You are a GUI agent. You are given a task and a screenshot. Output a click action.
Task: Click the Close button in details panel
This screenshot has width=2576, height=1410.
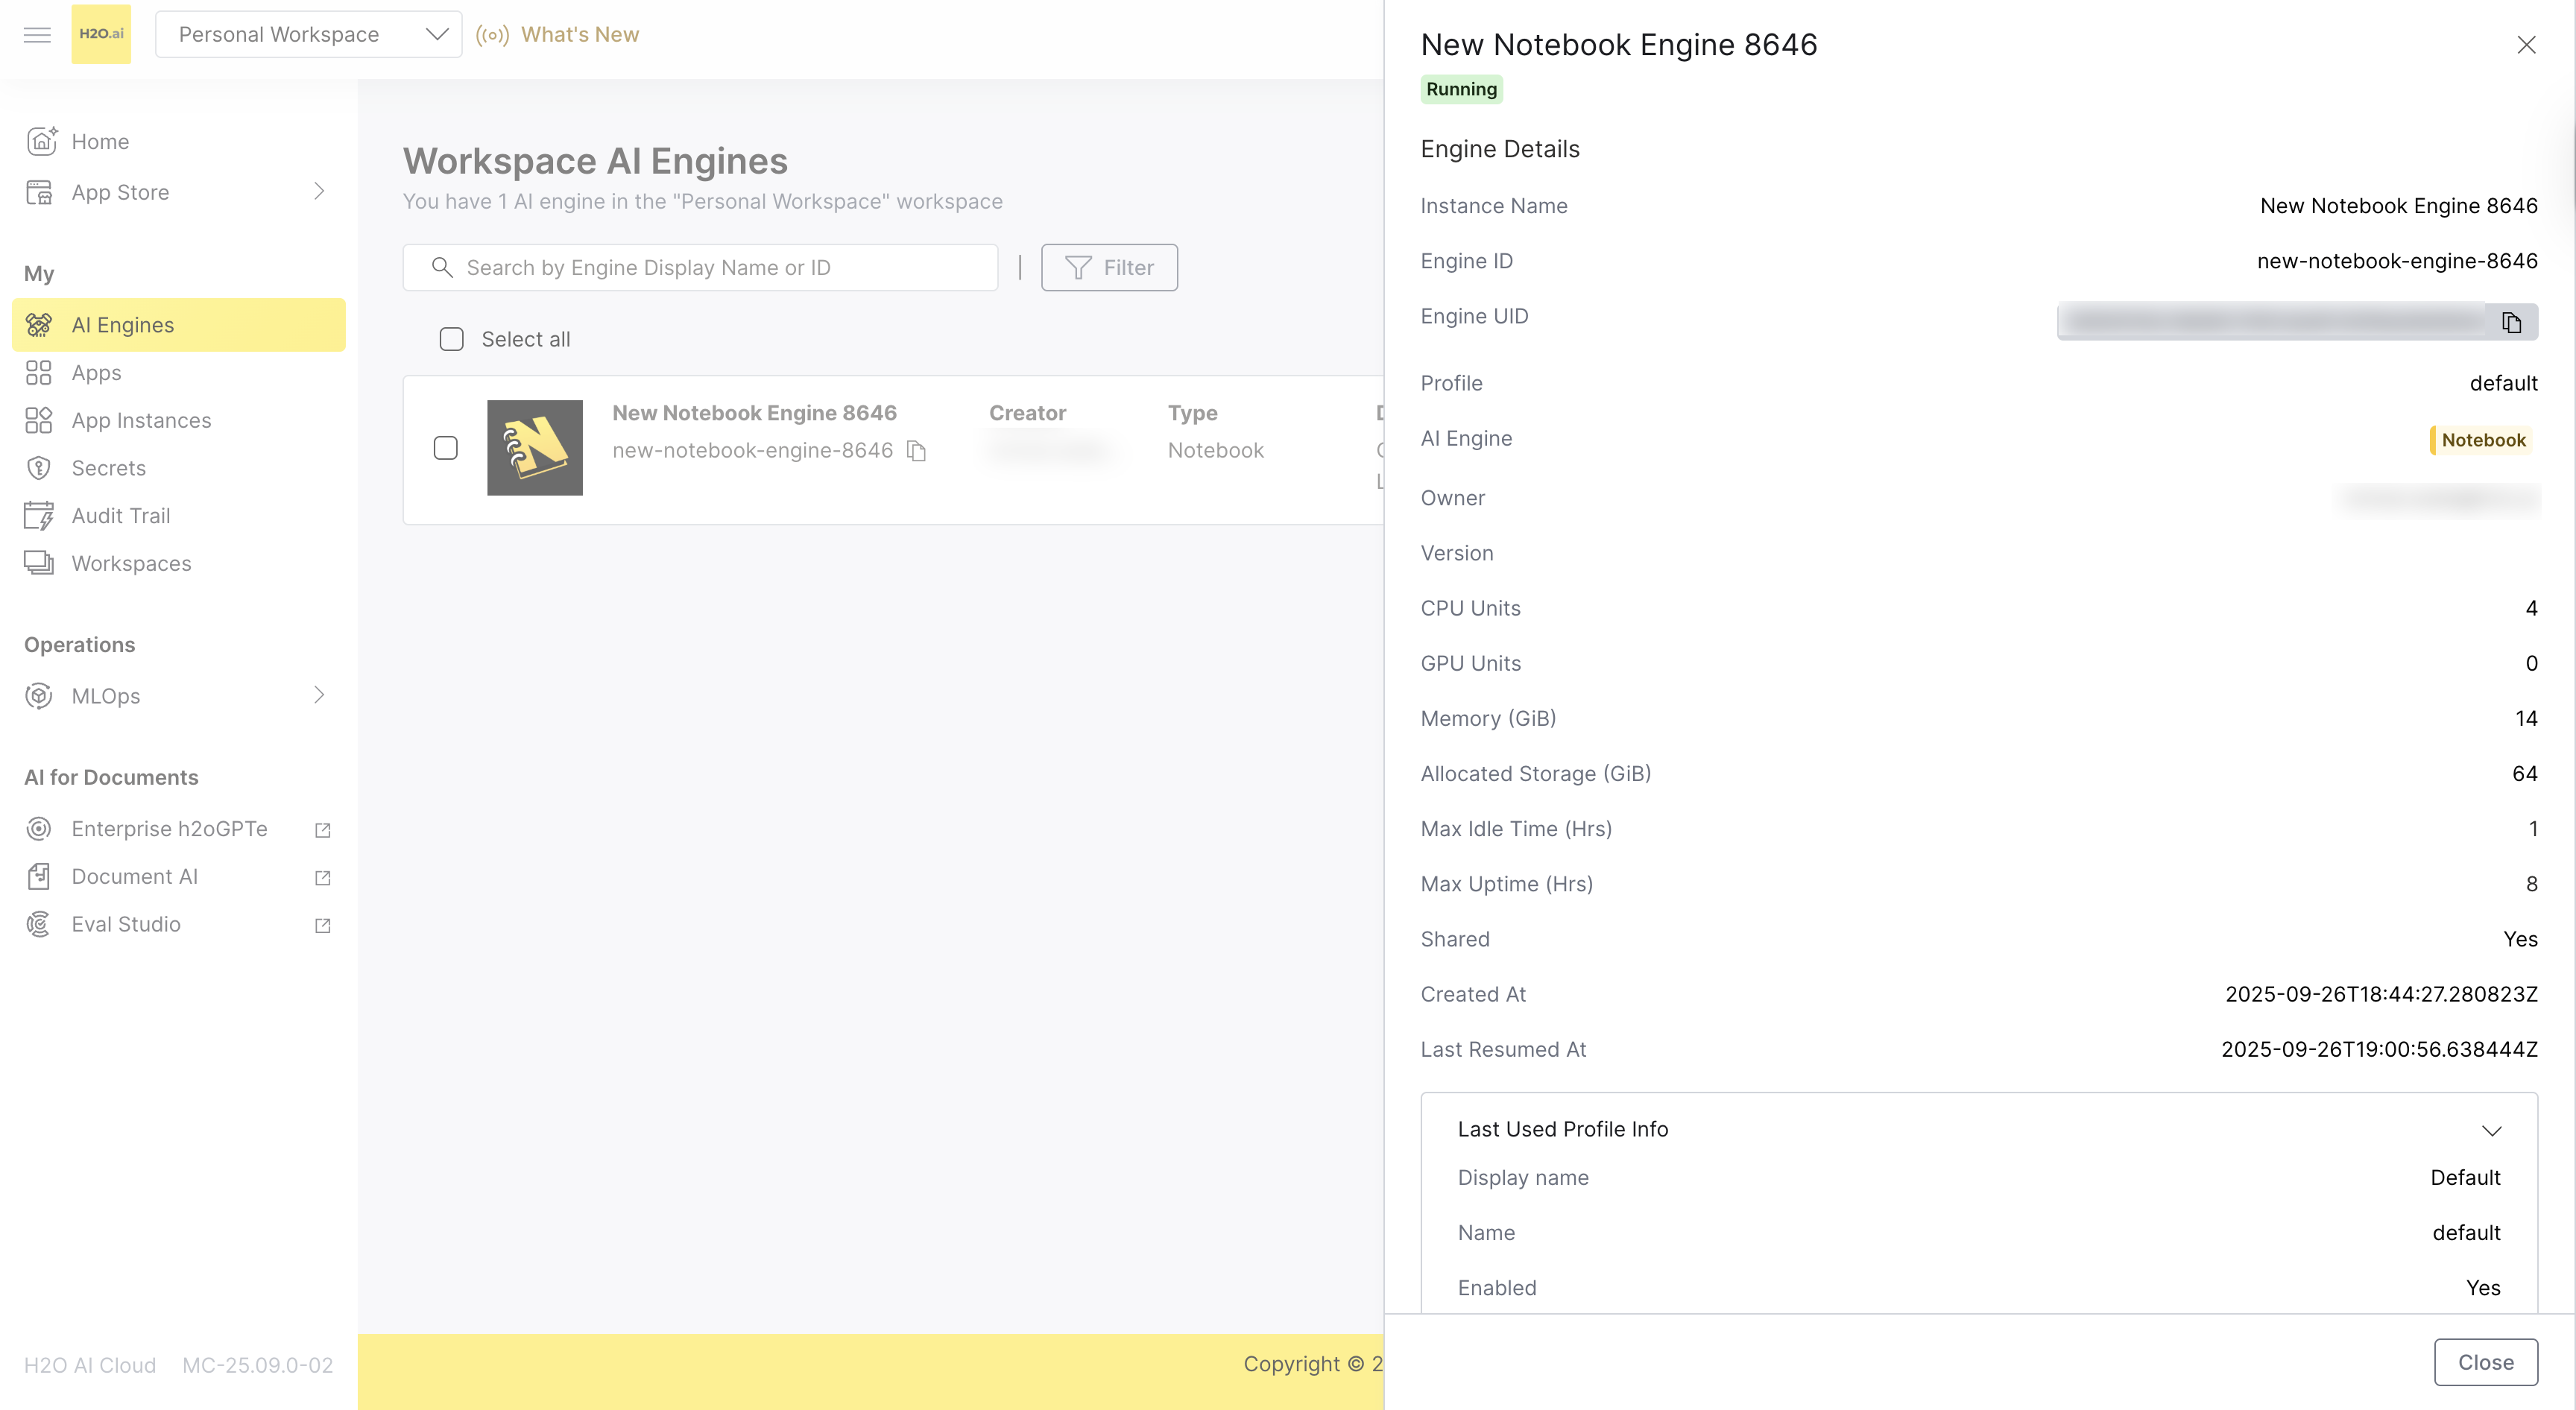[2486, 1362]
